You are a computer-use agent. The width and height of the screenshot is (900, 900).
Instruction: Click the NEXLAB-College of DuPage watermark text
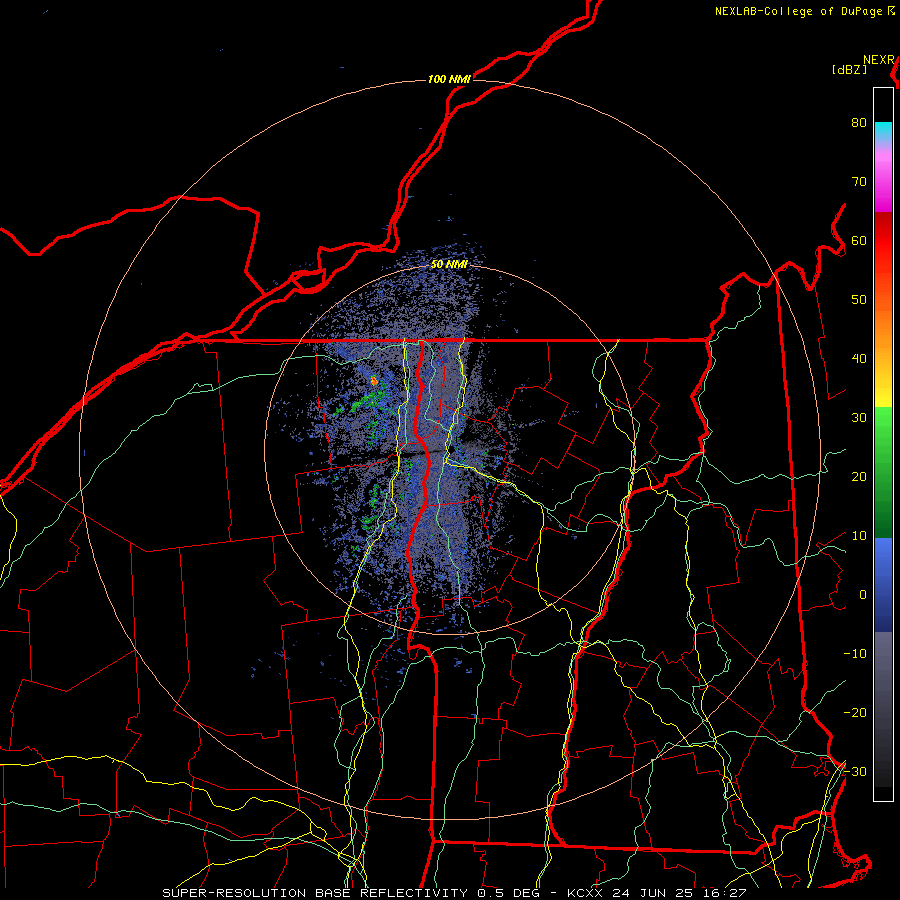pos(798,11)
